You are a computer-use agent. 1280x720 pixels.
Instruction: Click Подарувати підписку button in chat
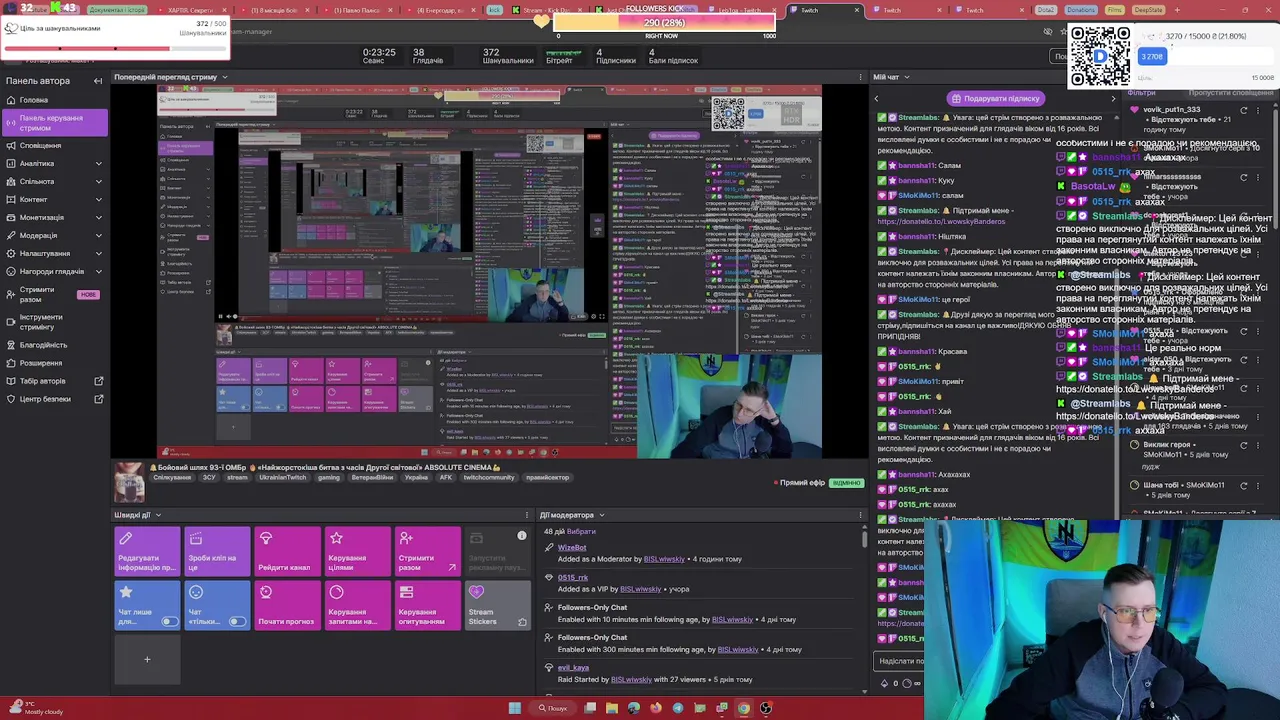click(x=995, y=98)
